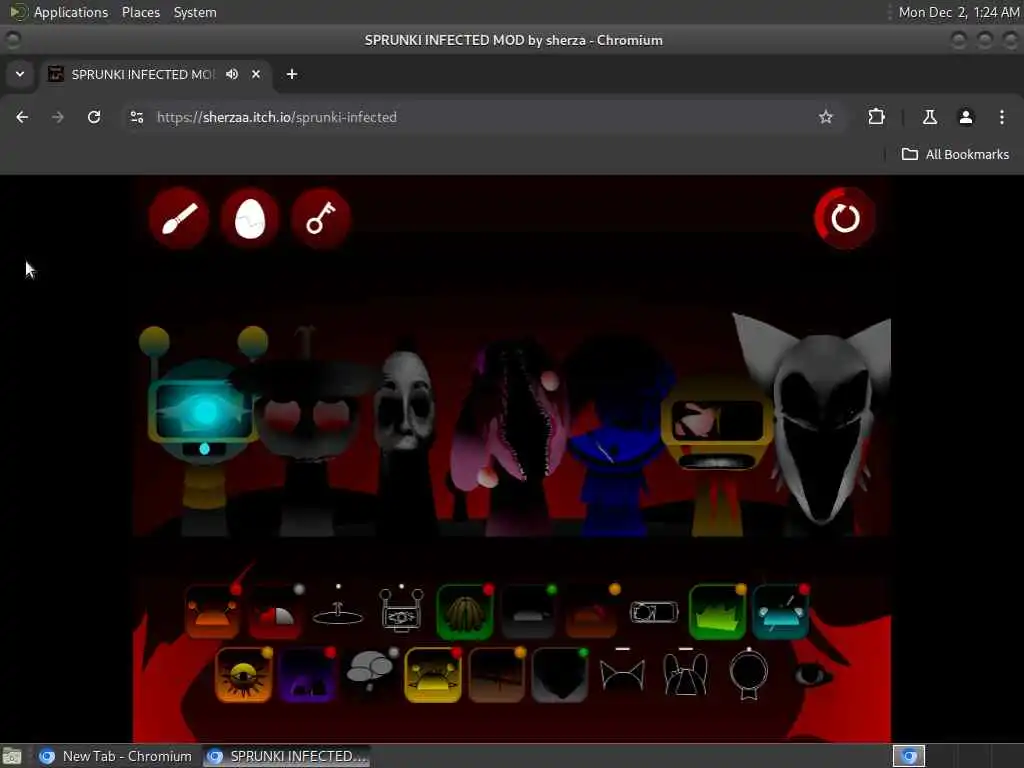Viewport: 1024px width, 768px height.
Task: Select the outlined goggles sound icon
Action: point(654,612)
